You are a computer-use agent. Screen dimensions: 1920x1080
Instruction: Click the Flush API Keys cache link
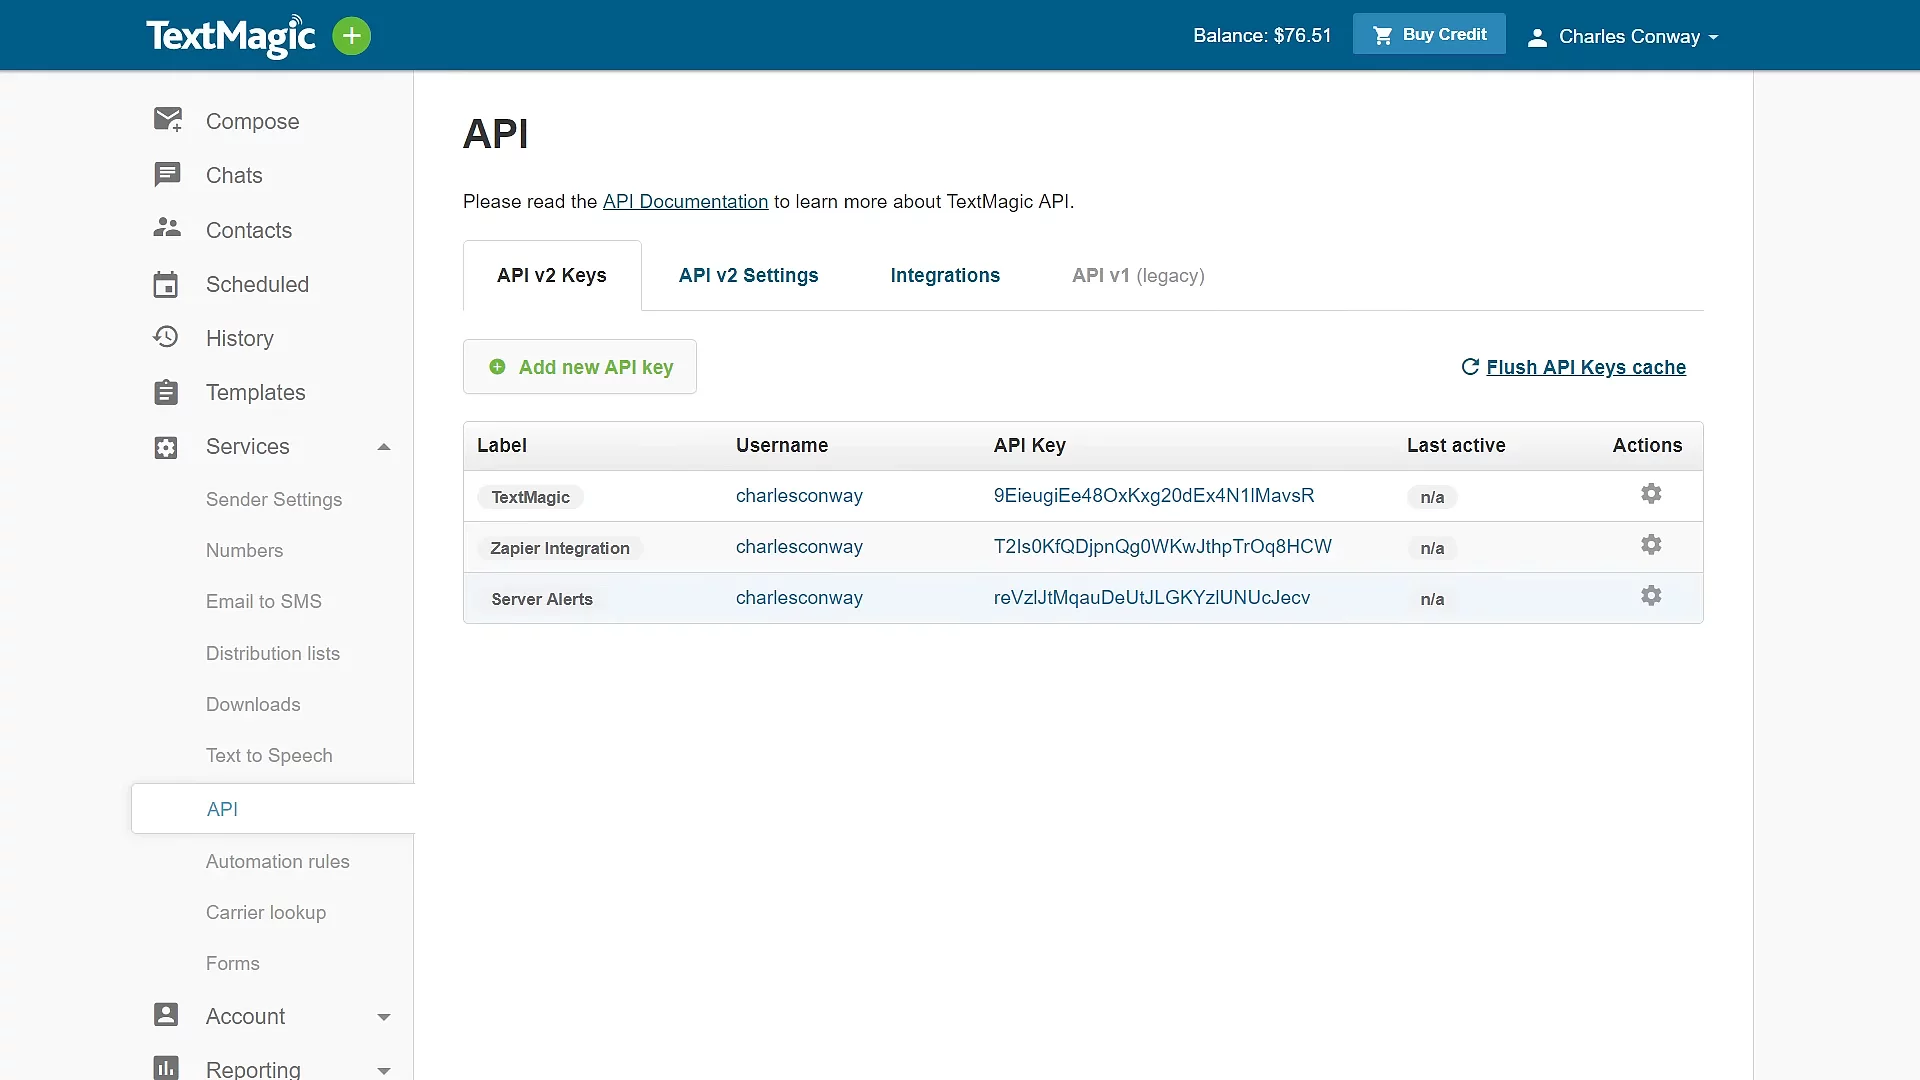tap(1585, 367)
